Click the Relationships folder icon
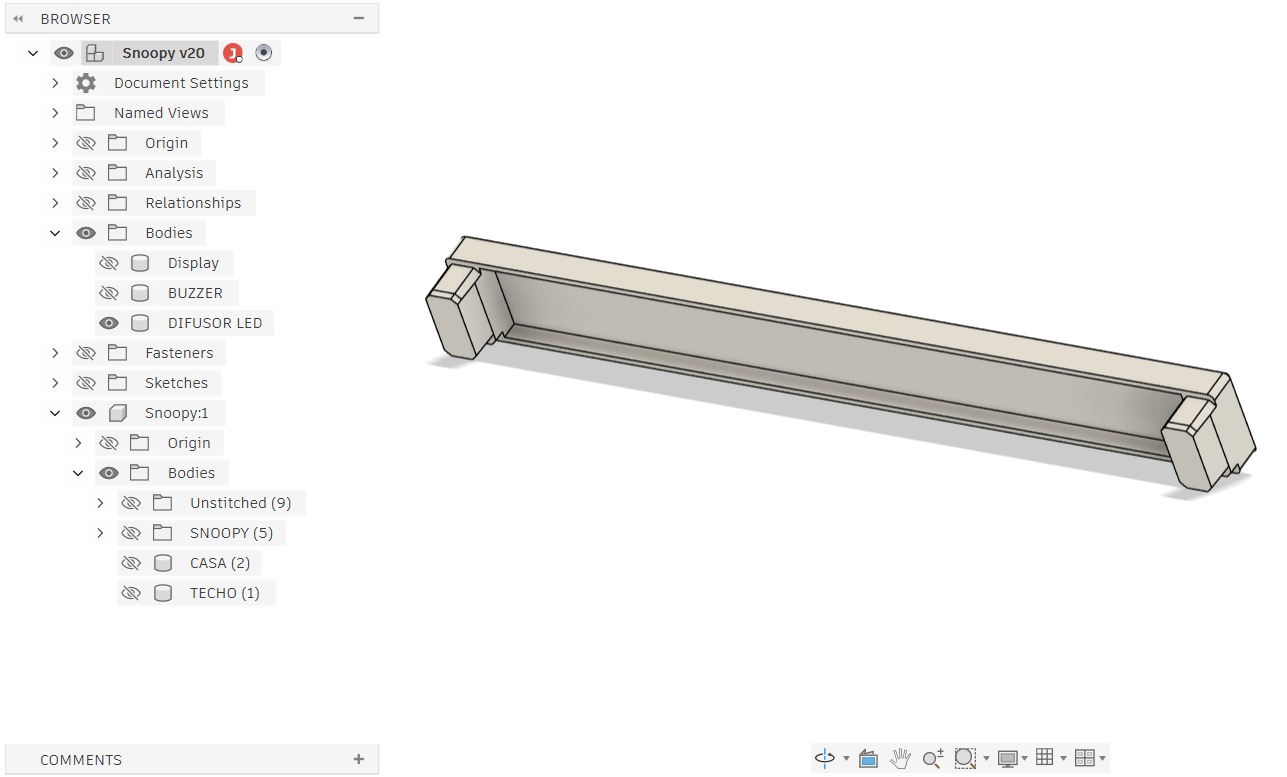The height and width of the screenshot is (777, 1287). (118, 203)
